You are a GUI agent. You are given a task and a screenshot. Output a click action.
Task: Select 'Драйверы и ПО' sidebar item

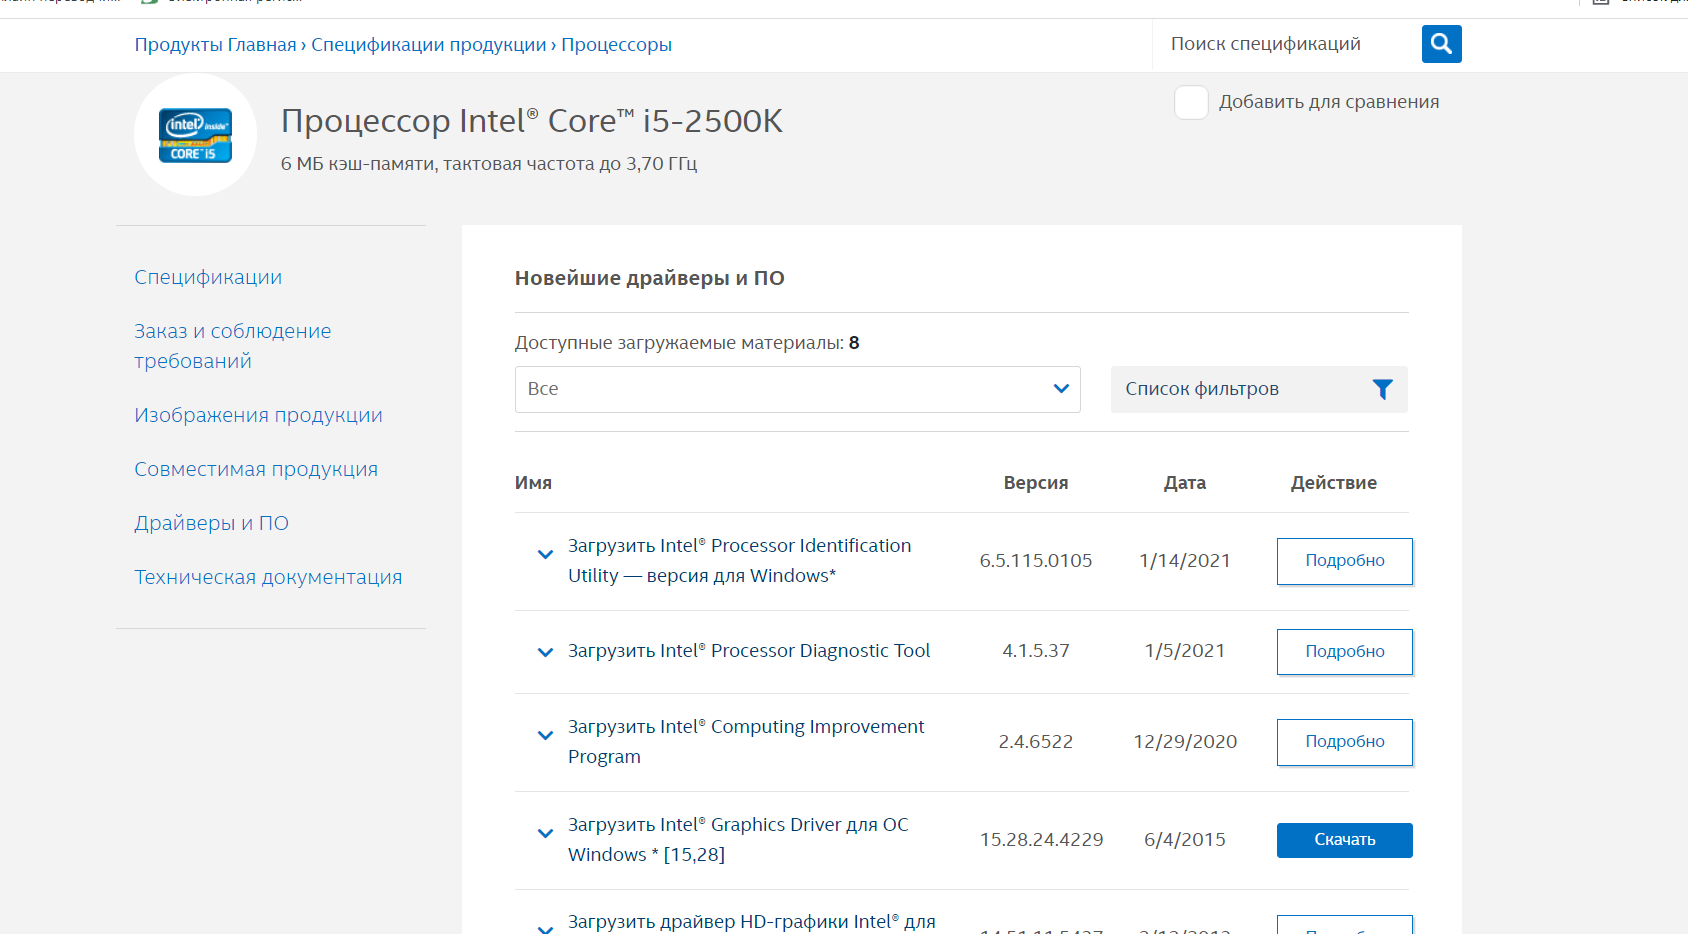[x=211, y=523]
